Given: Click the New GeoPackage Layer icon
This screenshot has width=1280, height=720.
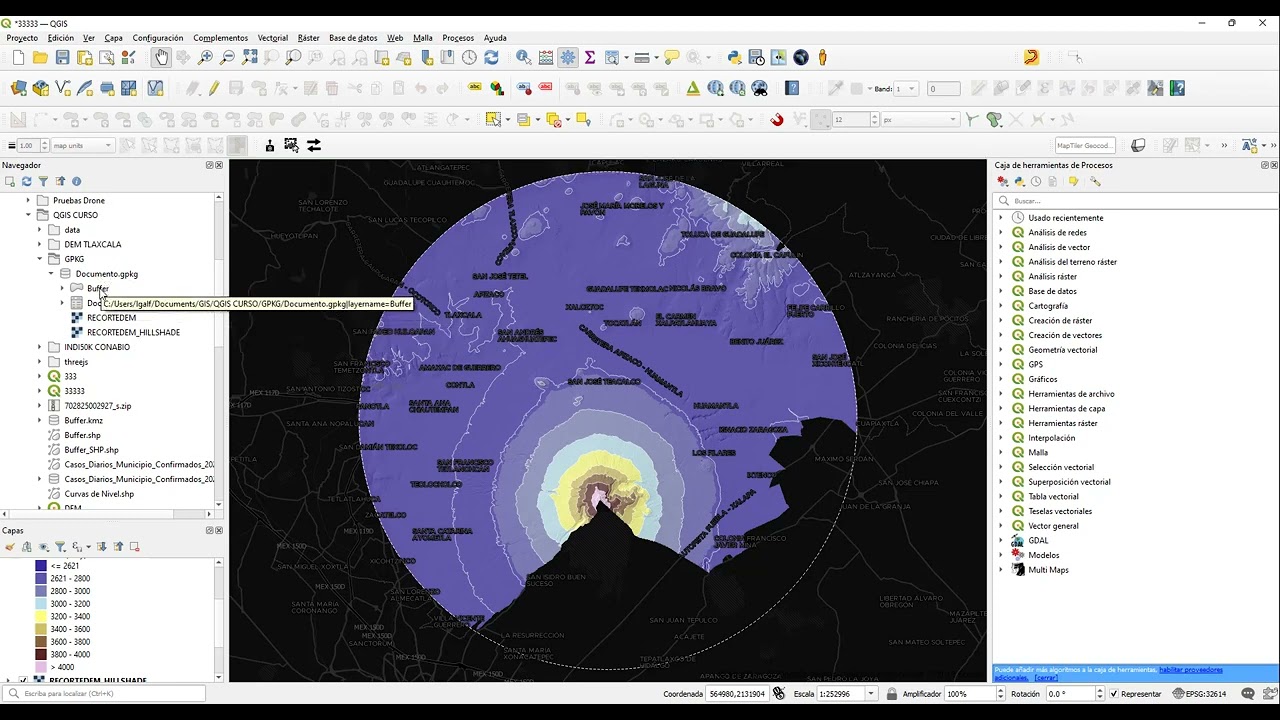Looking at the screenshot, I should pos(41,88).
